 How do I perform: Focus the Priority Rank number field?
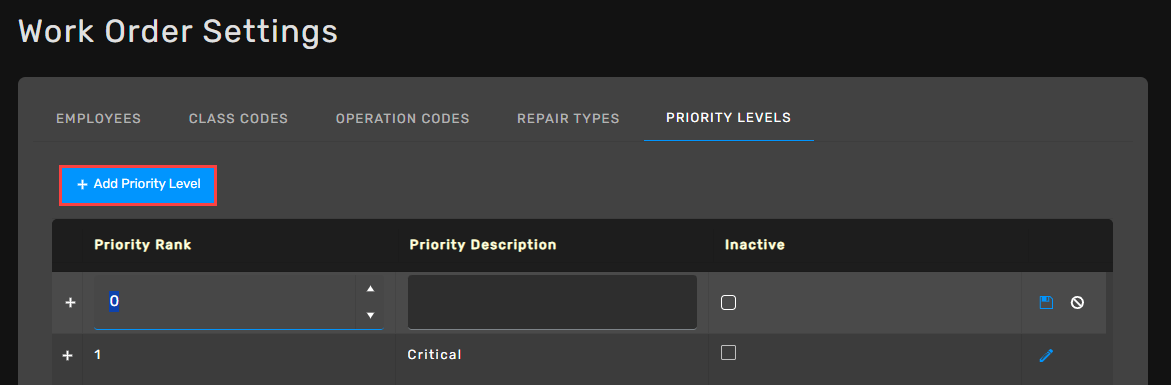226,302
